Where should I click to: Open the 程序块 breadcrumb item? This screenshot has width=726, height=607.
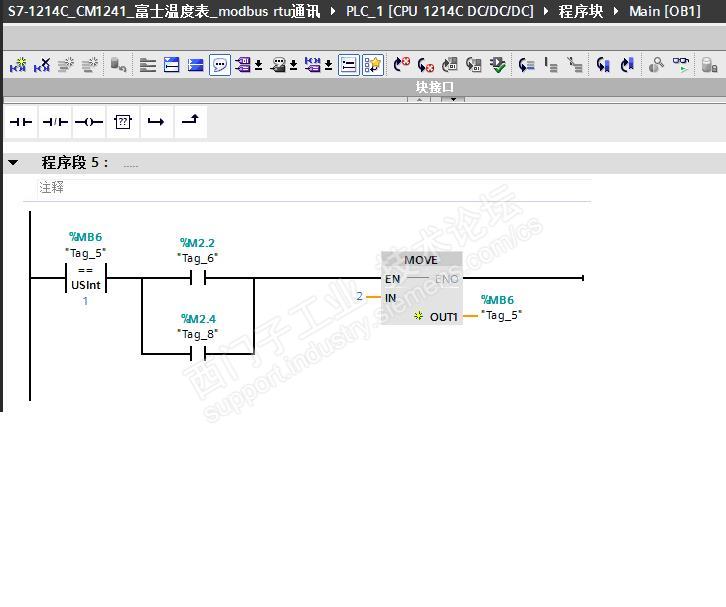pyautogui.click(x=581, y=11)
